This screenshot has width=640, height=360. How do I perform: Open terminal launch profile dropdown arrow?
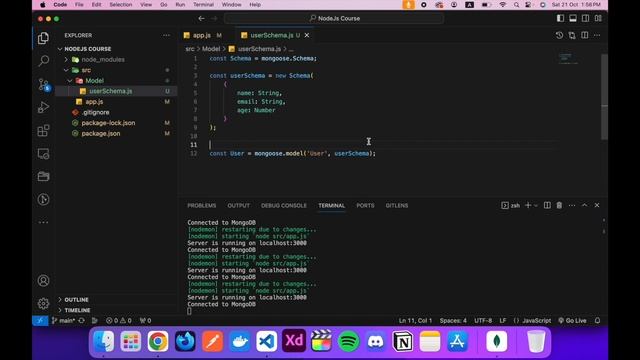click(536, 205)
